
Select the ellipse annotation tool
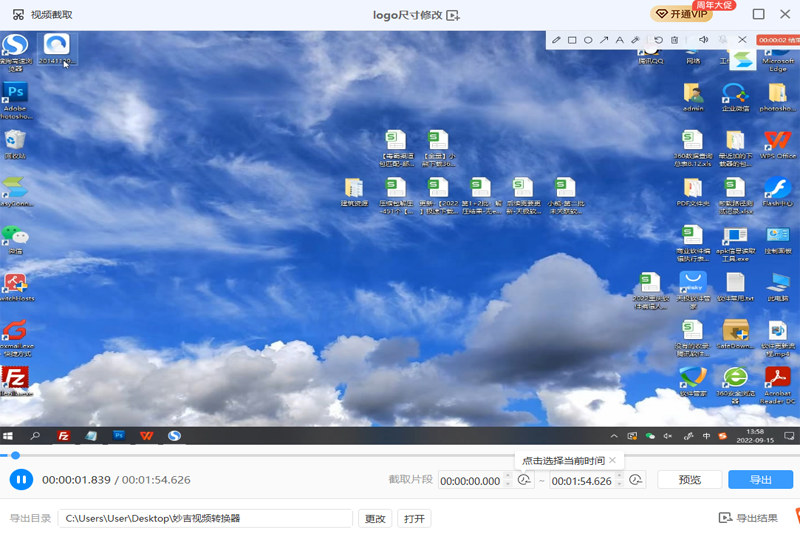click(588, 40)
